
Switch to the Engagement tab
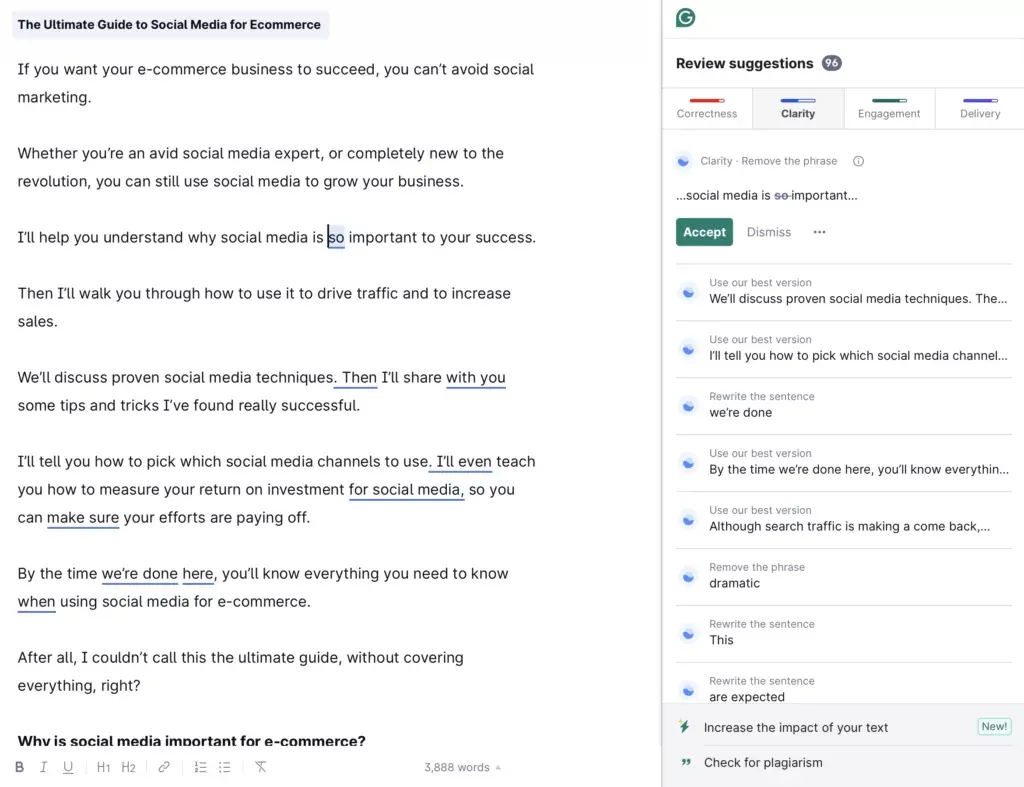[889, 108]
